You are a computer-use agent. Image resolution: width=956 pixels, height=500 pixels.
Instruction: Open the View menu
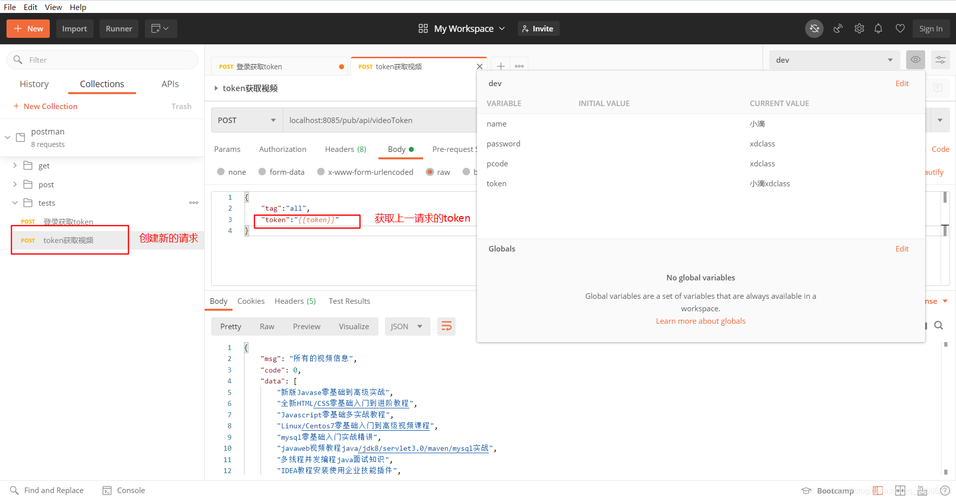53,7
